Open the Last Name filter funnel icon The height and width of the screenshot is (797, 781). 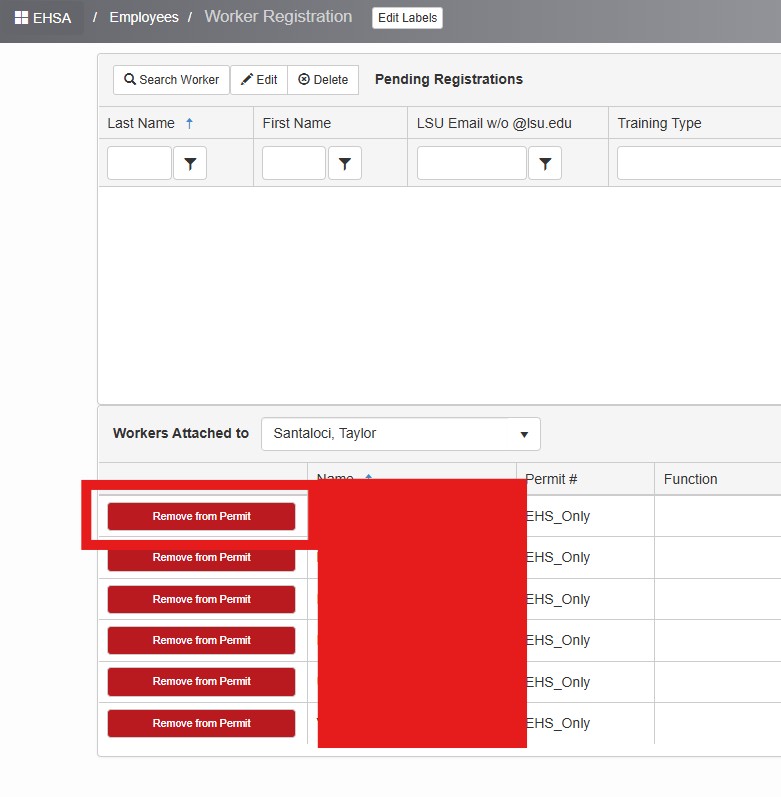190,164
